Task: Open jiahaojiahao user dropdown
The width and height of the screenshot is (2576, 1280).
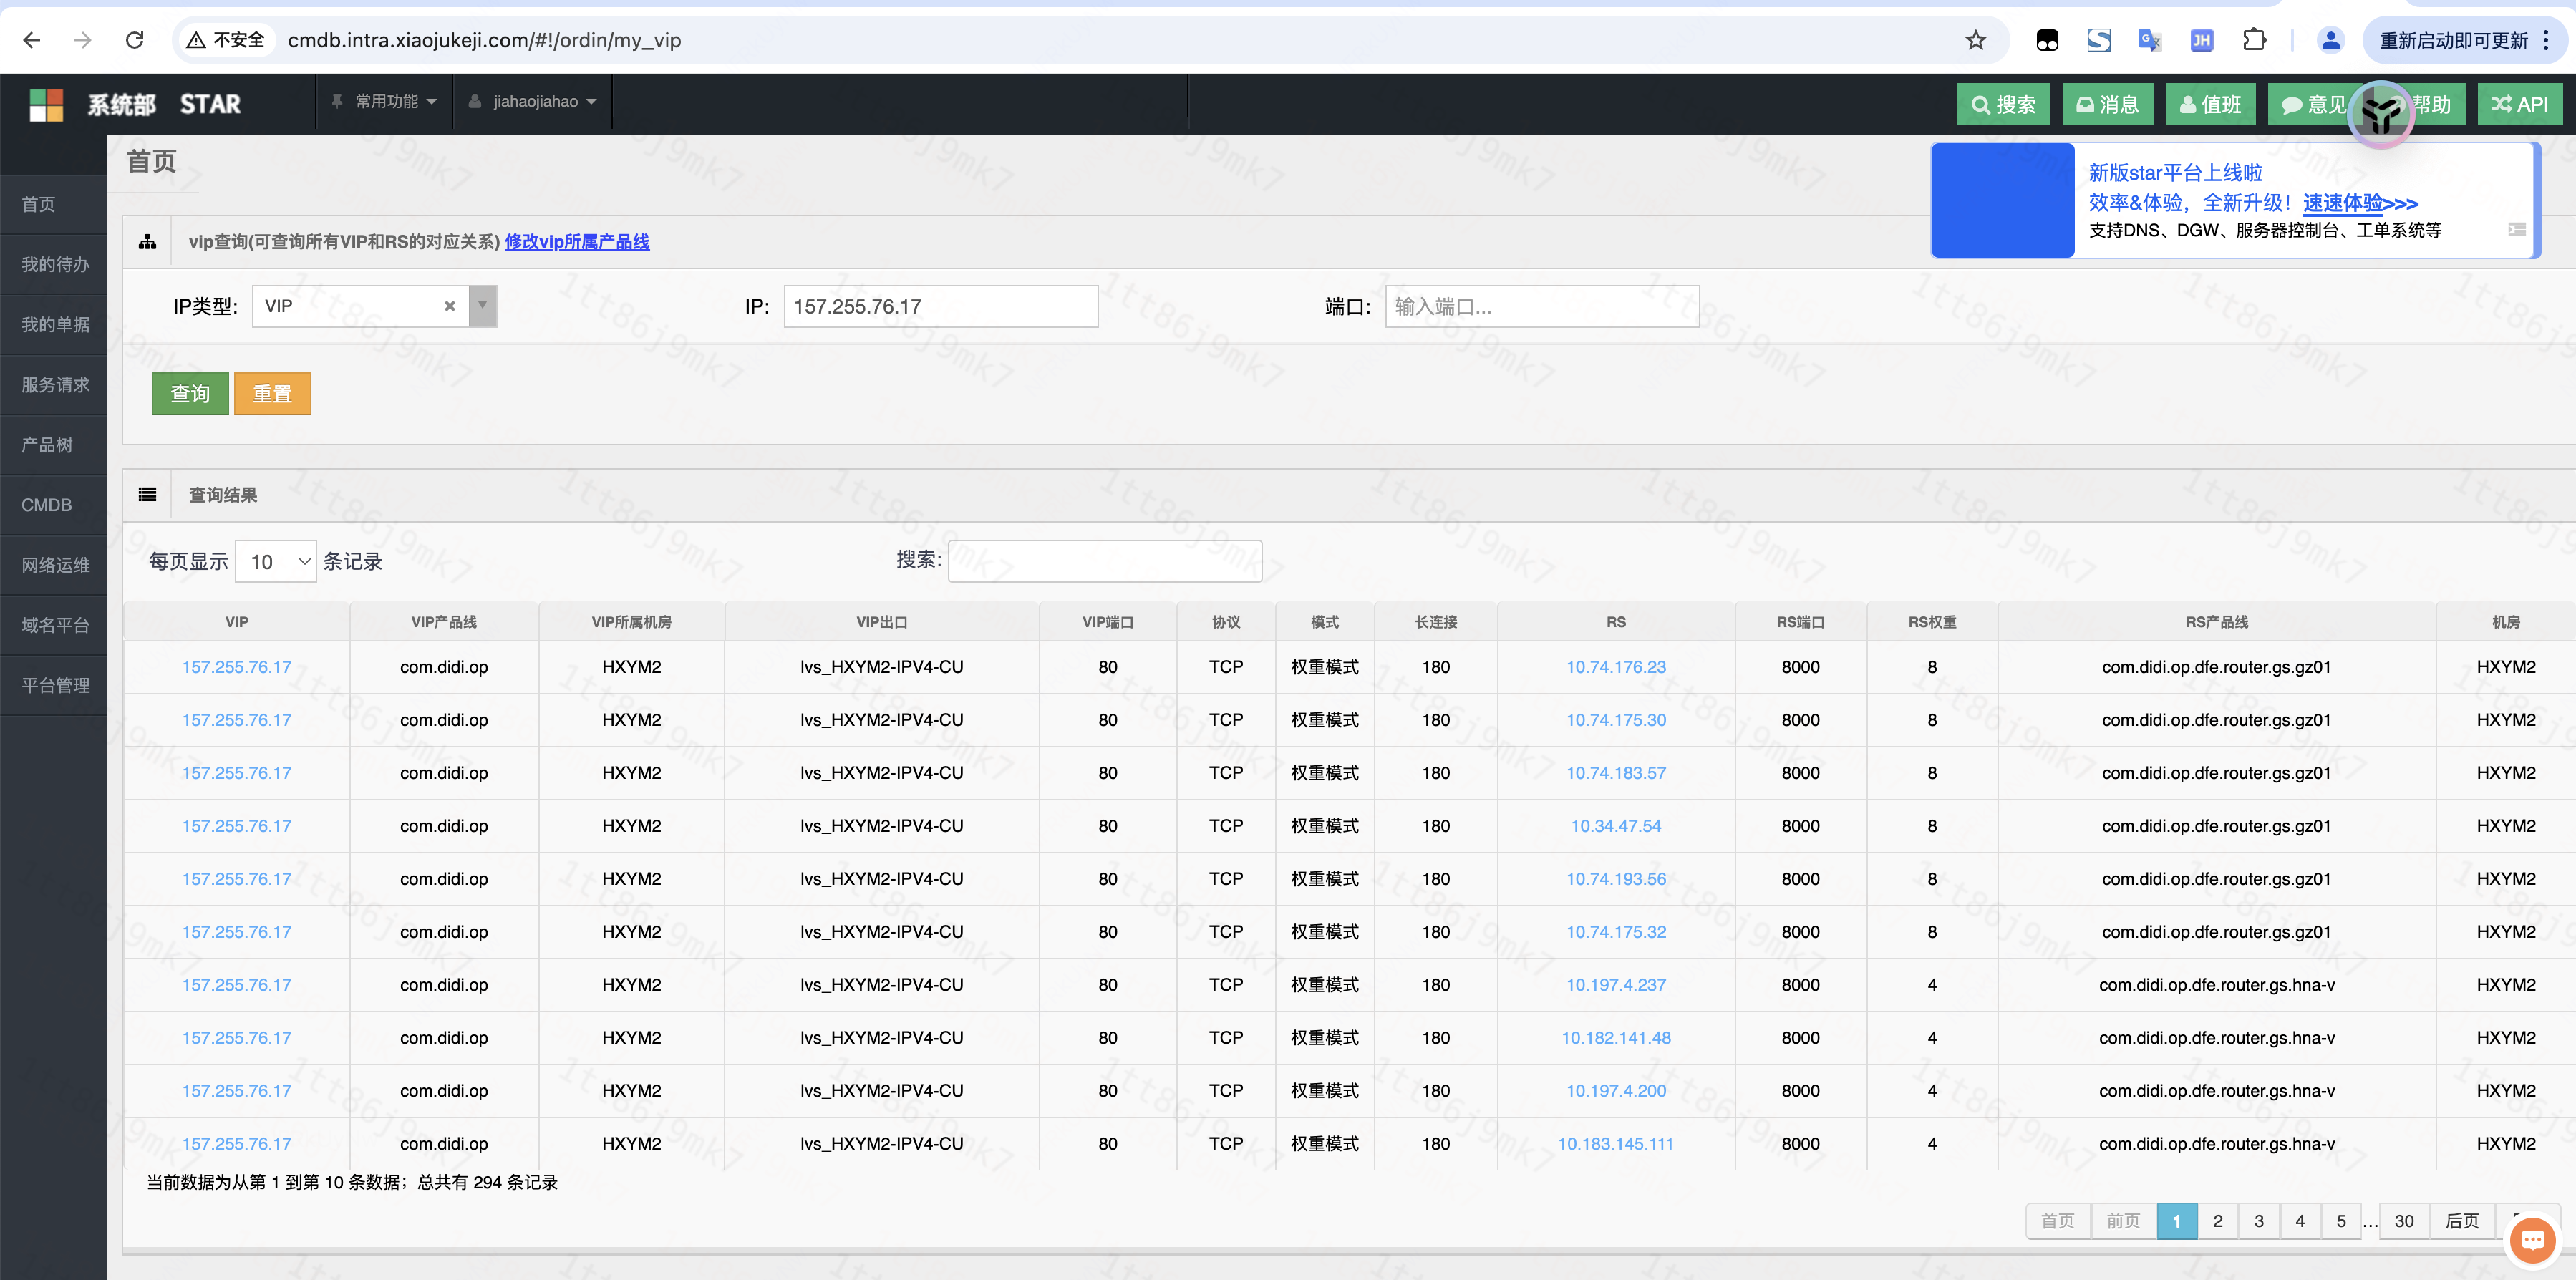Action: pos(532,101)
